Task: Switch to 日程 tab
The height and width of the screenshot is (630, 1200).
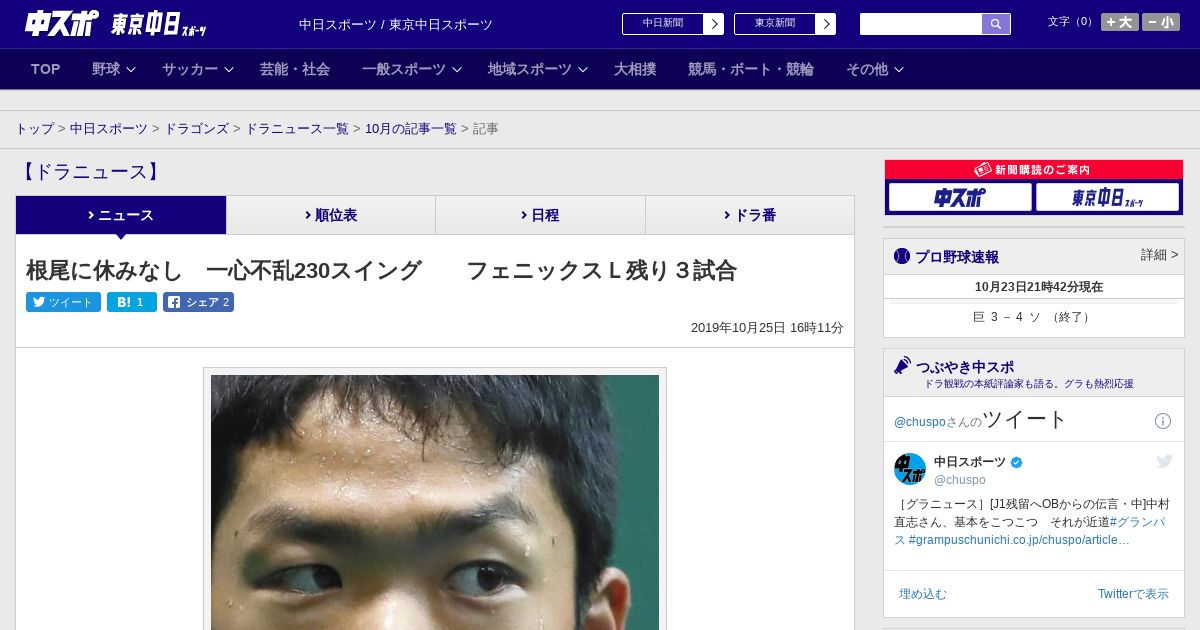Action: (540, 215)
